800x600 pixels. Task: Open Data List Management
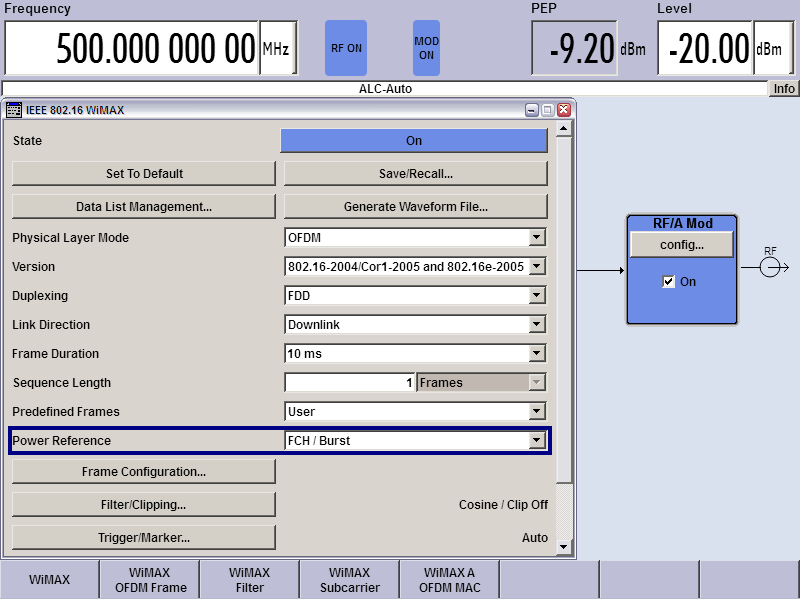click(x=144, y=207)
